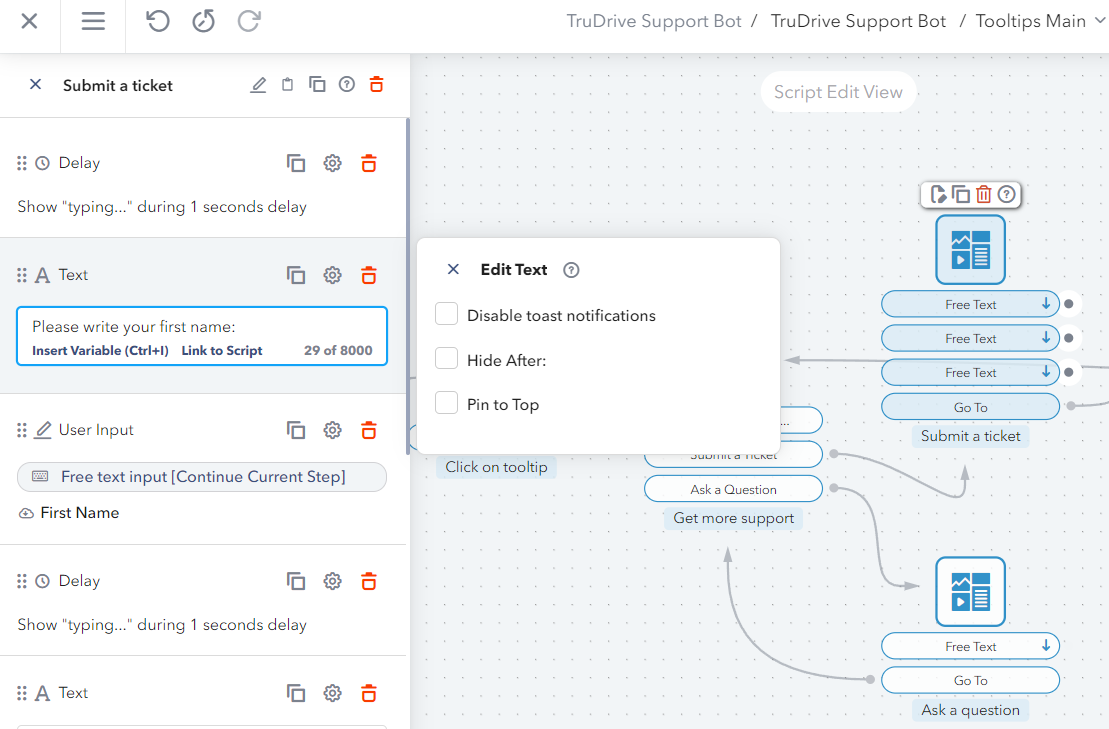The image size is (1109, 729).
Task: Copy the User Input action
Action: (x=296, y=430)
